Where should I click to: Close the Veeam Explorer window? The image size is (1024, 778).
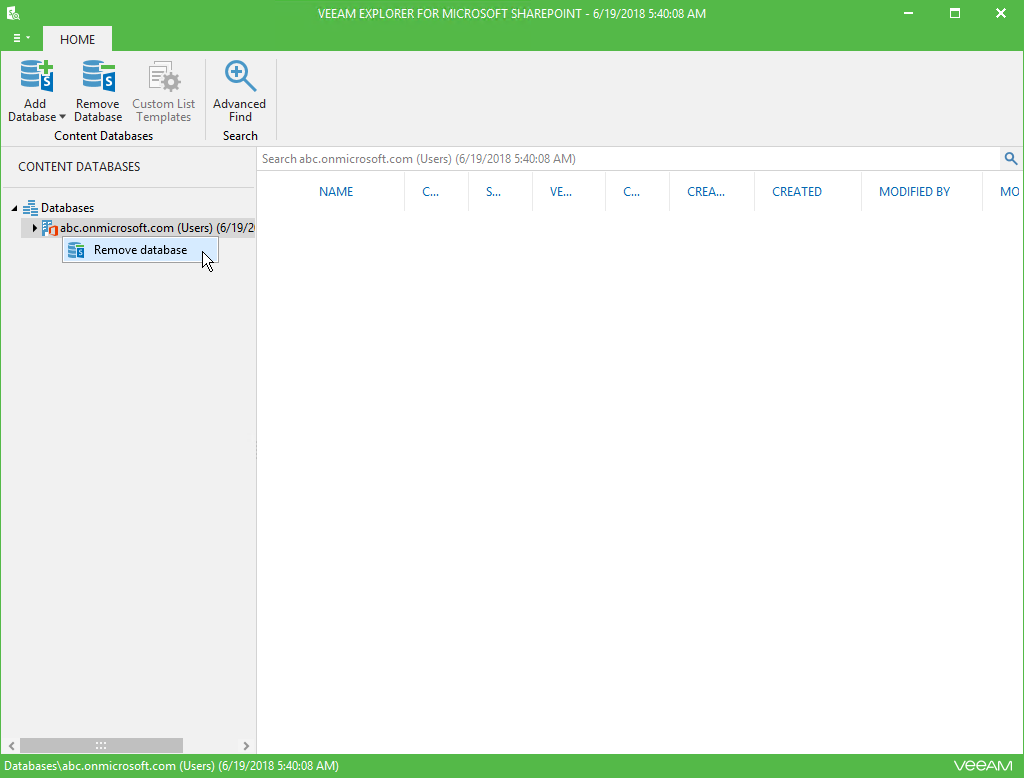(1000, 13)
